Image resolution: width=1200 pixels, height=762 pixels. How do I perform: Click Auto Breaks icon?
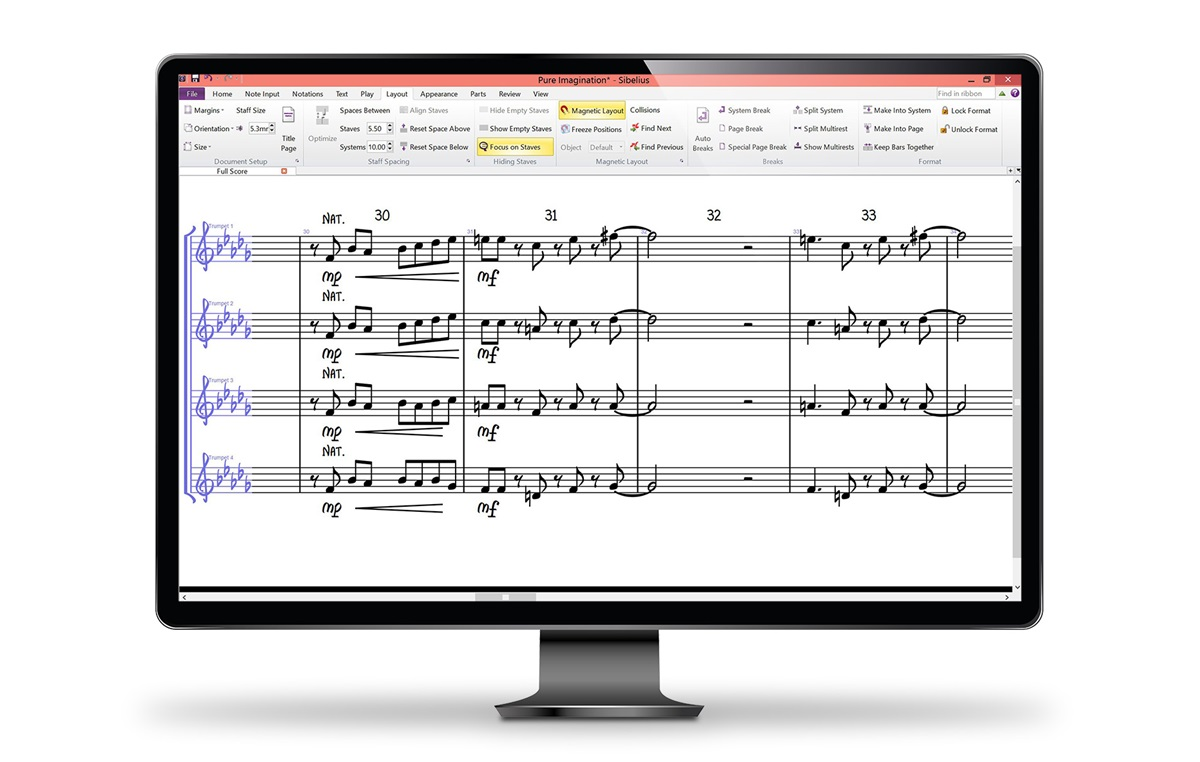point(702,118)
